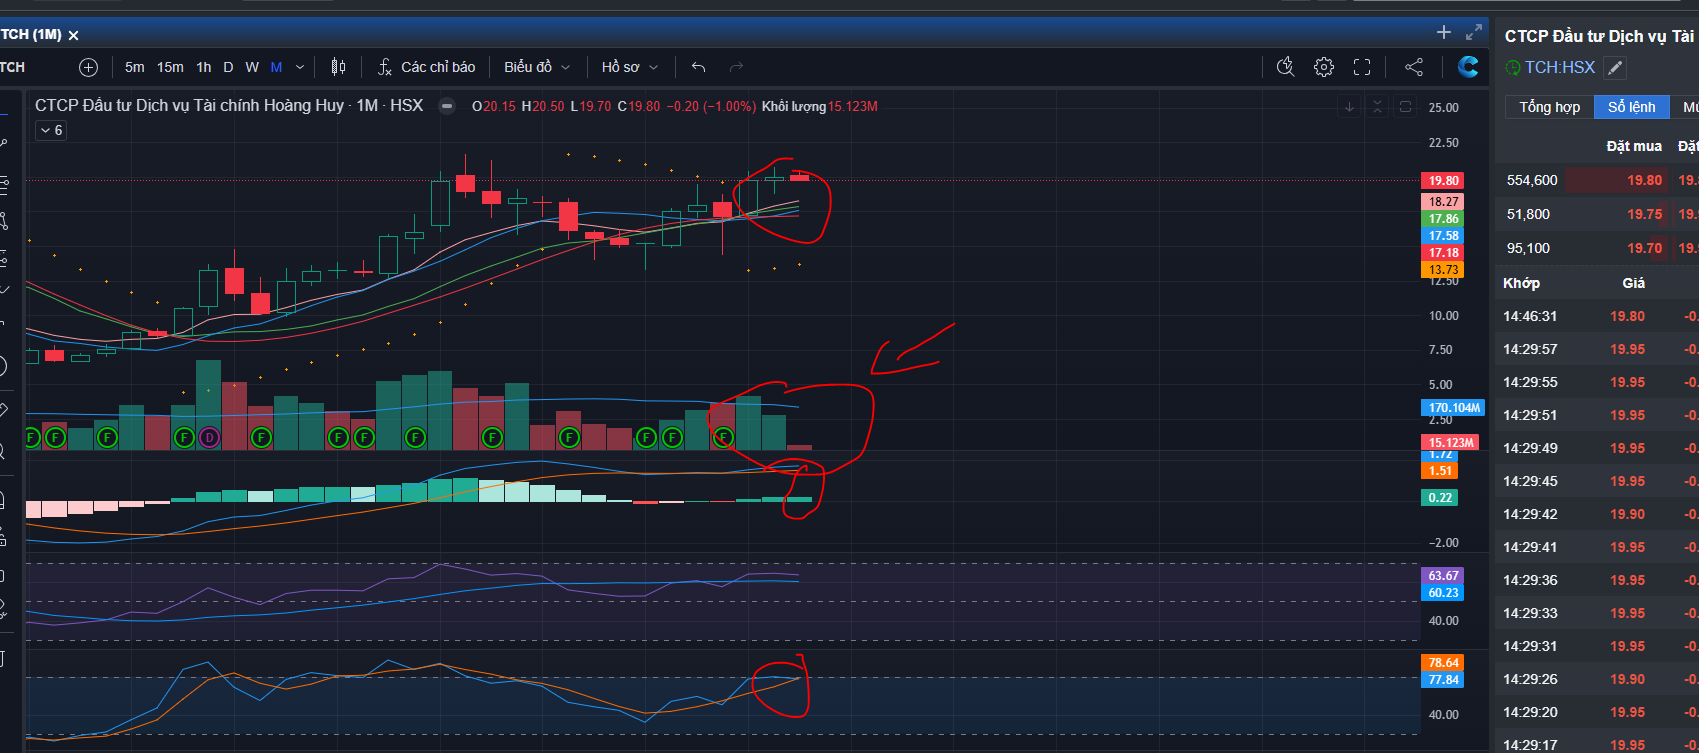Viewport: 1699px width, 753px height.
Task: Click the volume label 170.104M
Action: pos(1453,408)
